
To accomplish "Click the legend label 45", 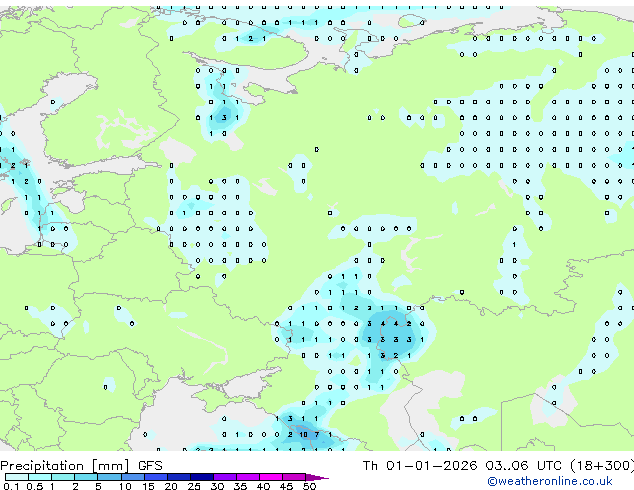I will coord(286,486).
